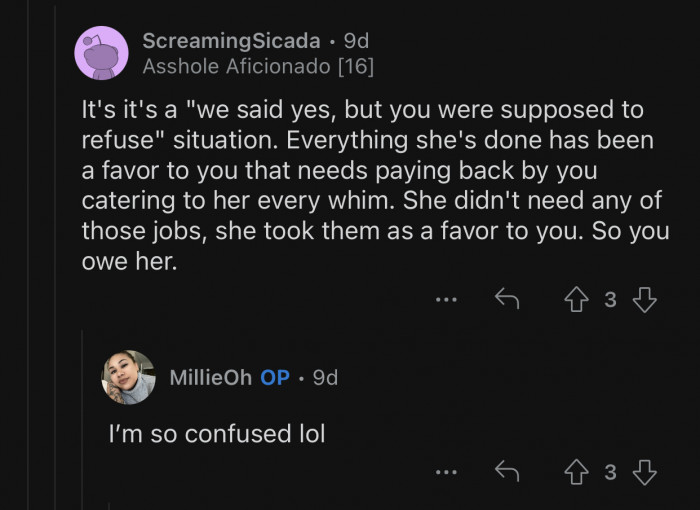Open more options on ScreamingSicada's comment
Viewport: 700px width, 510px height.
[446, 299]
